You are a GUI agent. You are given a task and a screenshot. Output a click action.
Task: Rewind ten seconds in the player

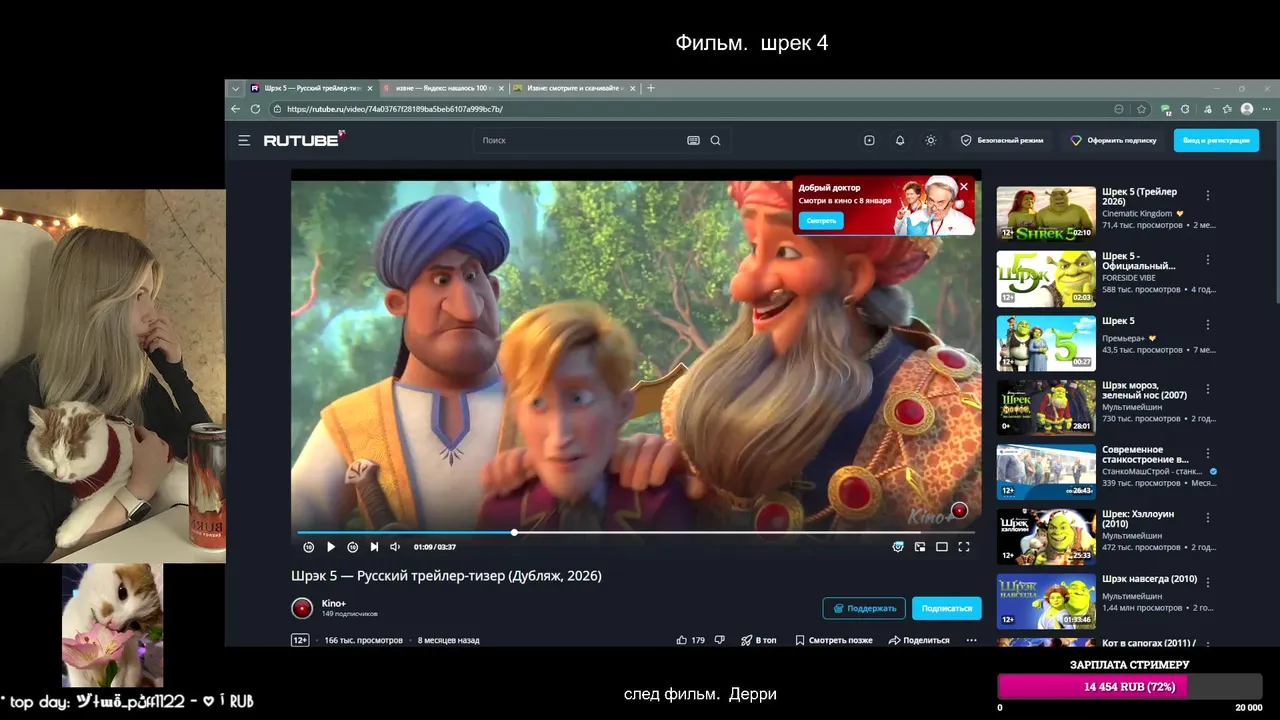(x=309, y=547)
